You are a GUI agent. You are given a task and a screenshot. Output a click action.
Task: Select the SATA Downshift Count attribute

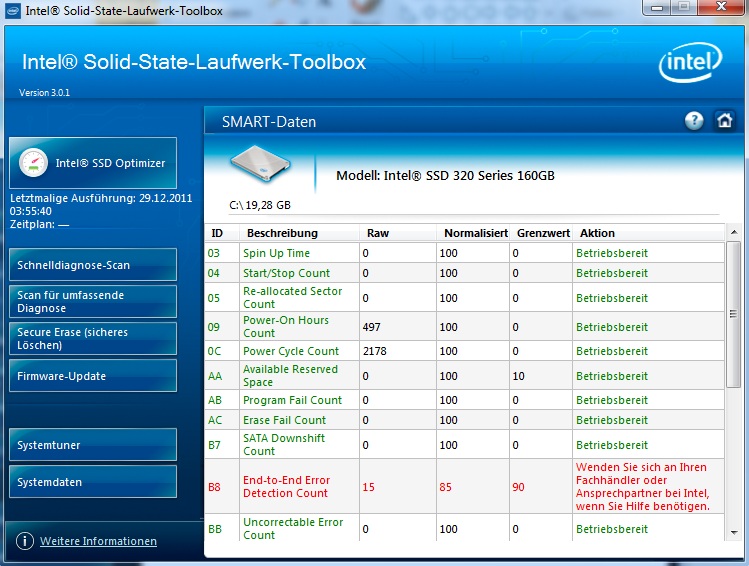click(284, 445)
